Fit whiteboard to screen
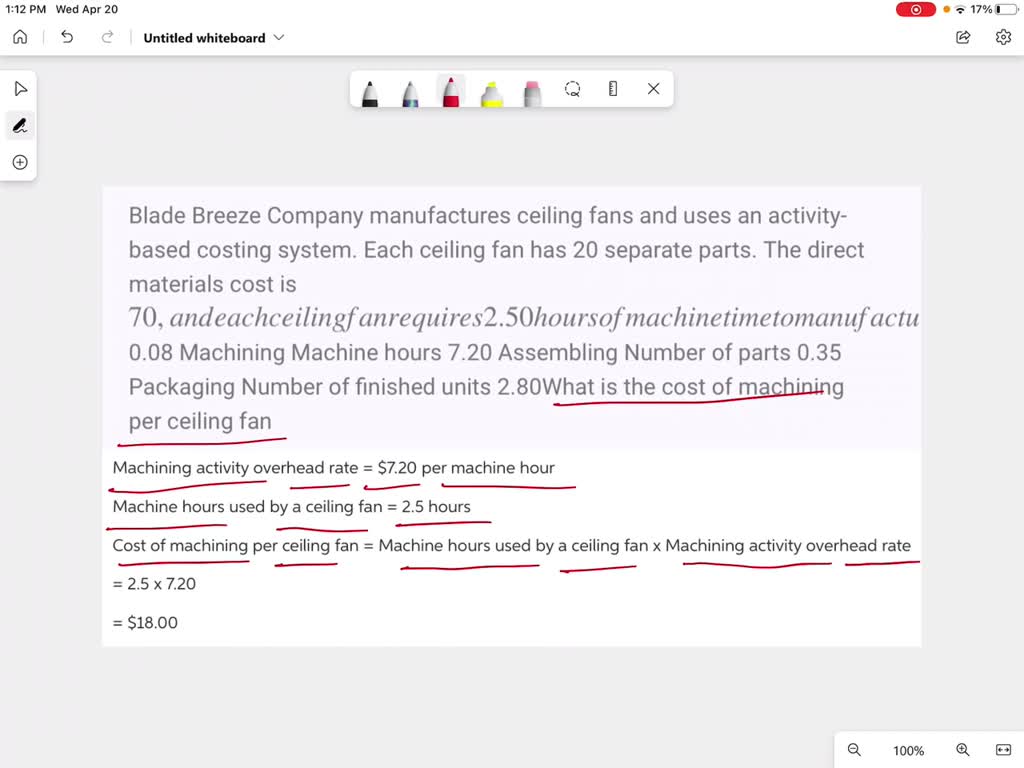This screenshot has width=1024, height=768. 1003,750
